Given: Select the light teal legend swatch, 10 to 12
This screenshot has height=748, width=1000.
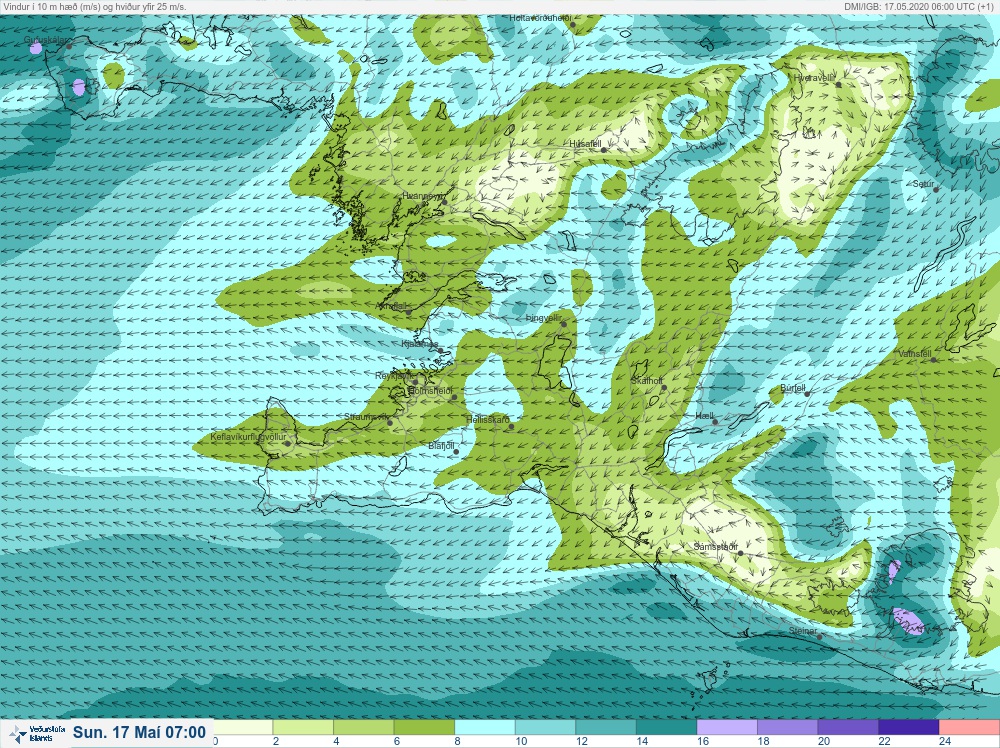Looking at the screenshot, I should click(545, 728).
